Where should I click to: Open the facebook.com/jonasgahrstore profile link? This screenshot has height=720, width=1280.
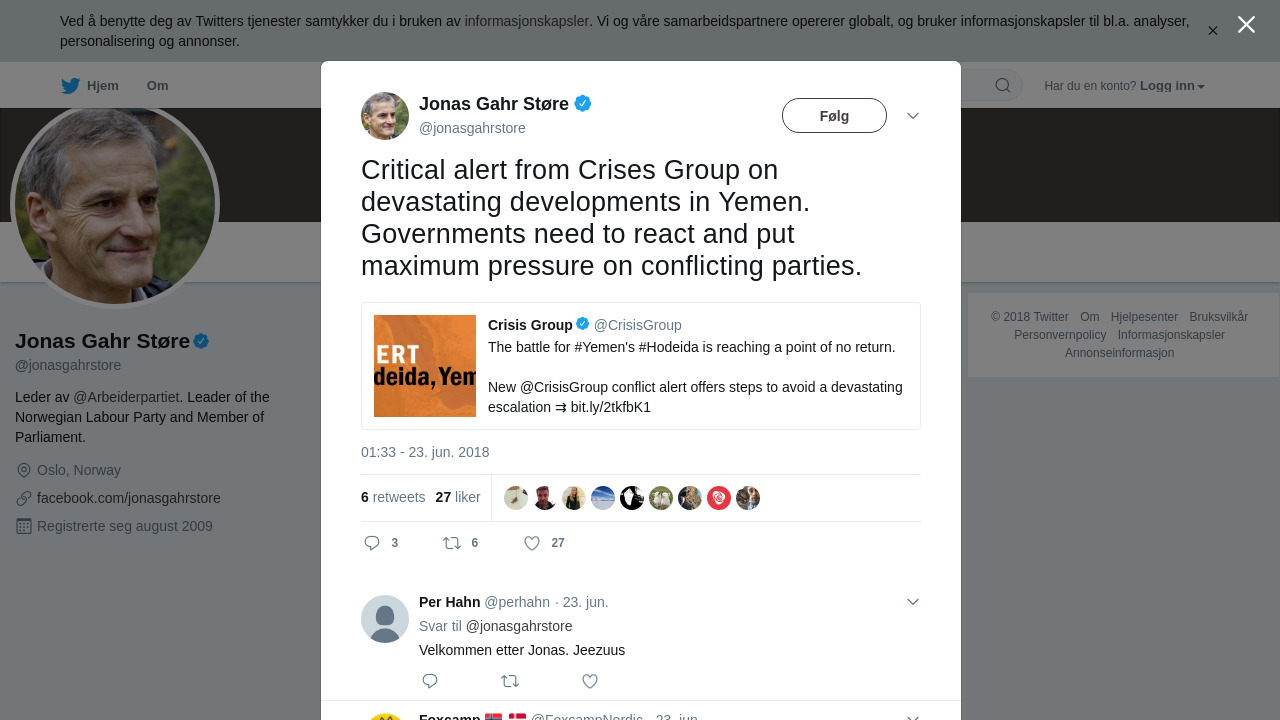coord(129,498)
